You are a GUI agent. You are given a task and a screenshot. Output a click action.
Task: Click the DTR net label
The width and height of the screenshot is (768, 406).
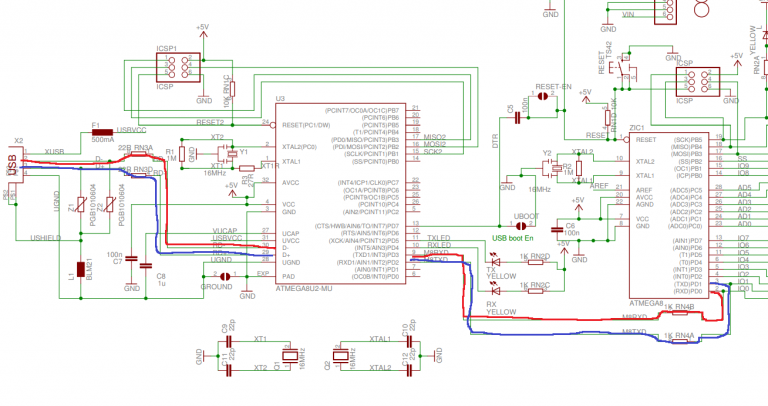click(495, 141)
